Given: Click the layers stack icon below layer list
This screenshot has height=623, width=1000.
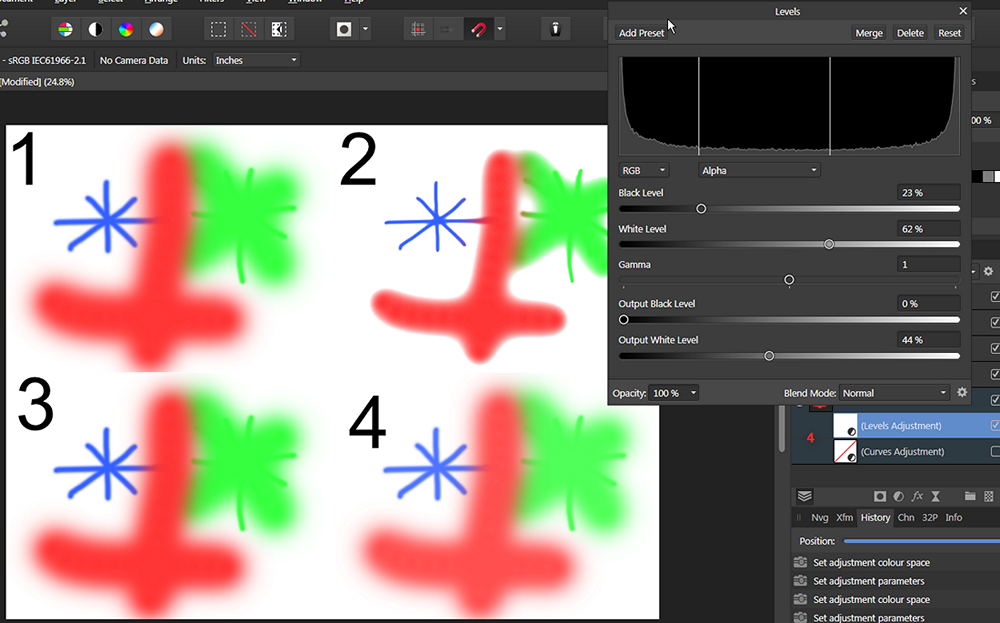Looking at the screenshot, I should coord(805,496).
